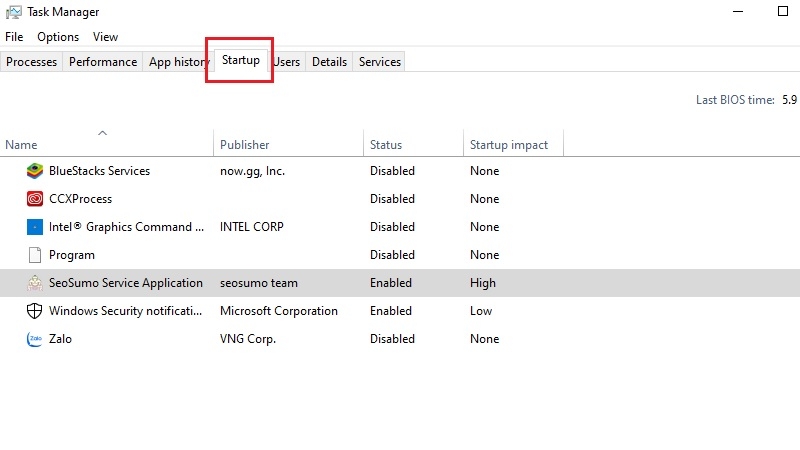Click the SeoSumo Service Application icon
The image size is (800, 450).
point(34,283)
